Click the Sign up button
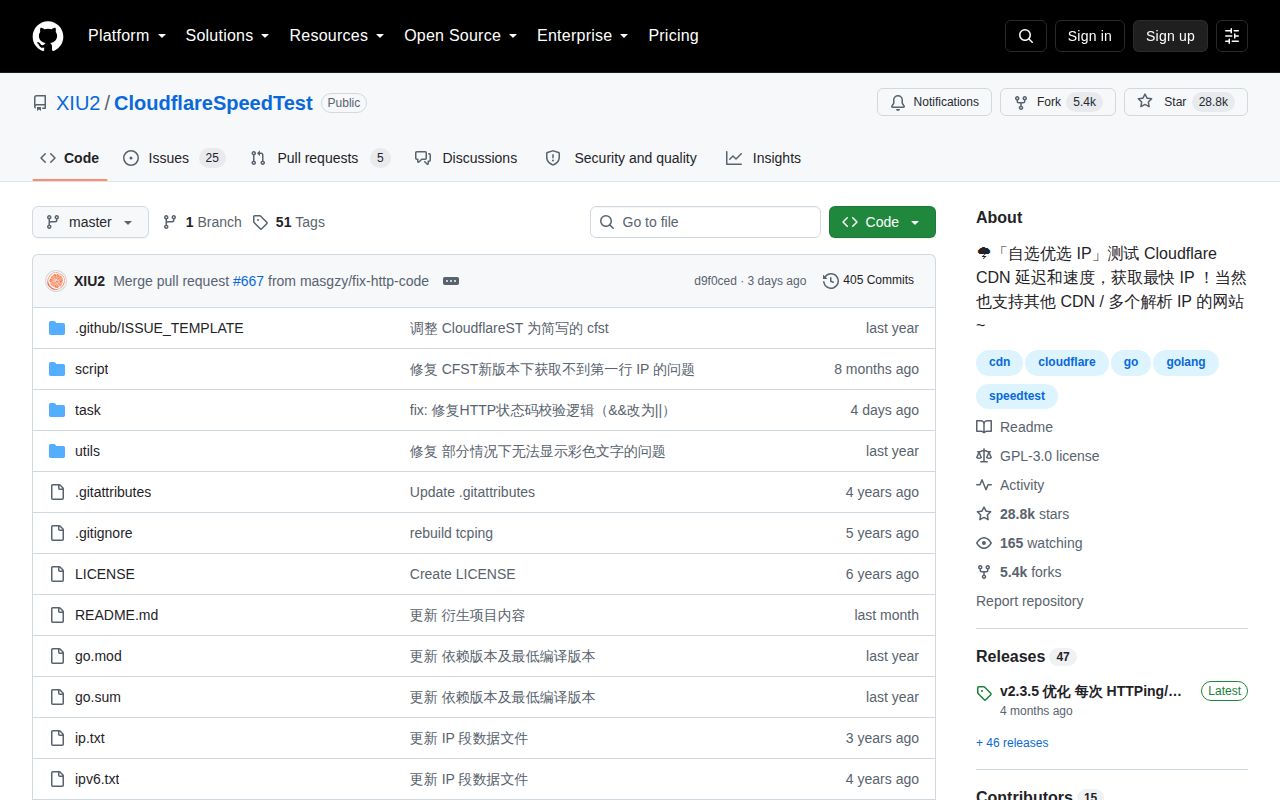1280x800 pixels. [x=1170, y=36]
